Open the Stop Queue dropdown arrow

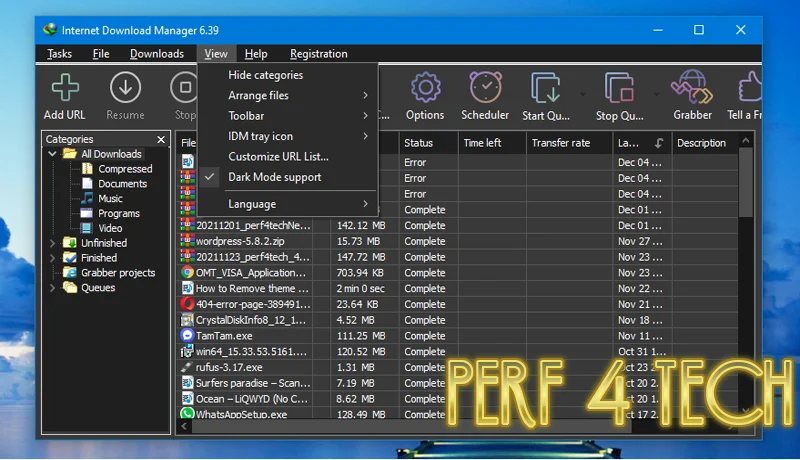point(656,94)
